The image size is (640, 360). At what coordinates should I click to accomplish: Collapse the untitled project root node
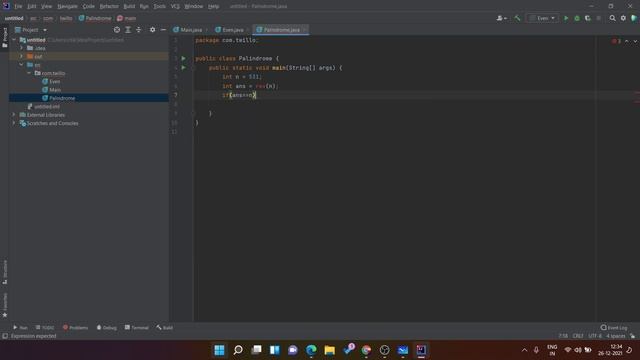pos(14,40)
